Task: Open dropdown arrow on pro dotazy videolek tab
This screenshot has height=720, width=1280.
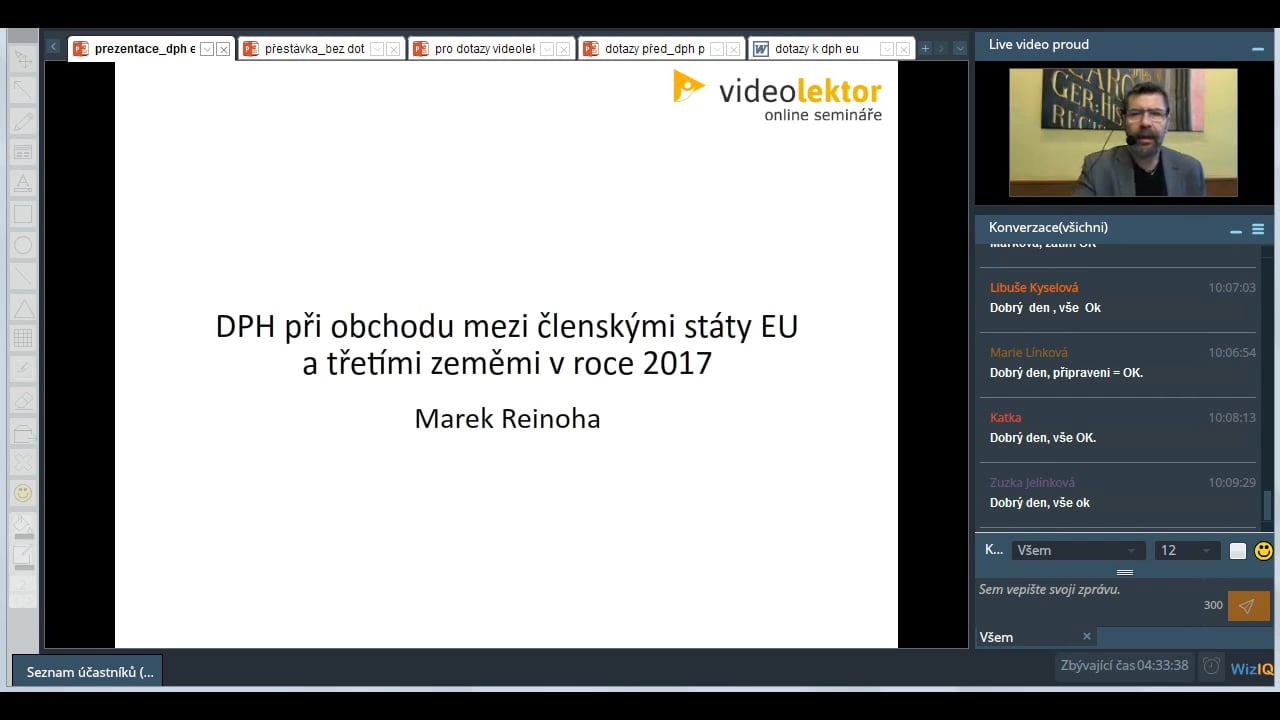Action: pos(547,49)
